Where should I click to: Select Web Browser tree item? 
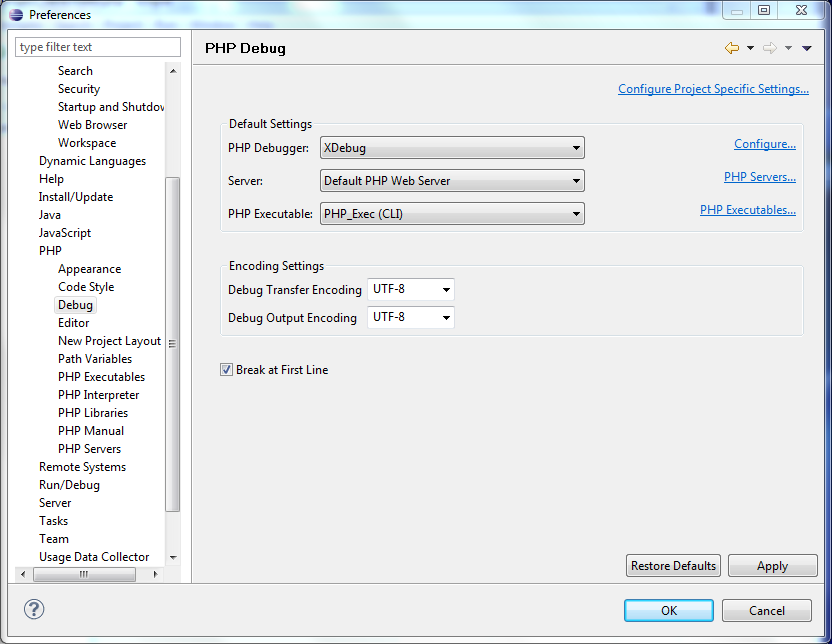93,125
